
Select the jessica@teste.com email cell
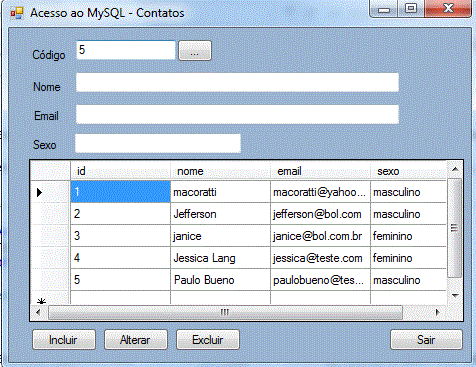(320, 258)
